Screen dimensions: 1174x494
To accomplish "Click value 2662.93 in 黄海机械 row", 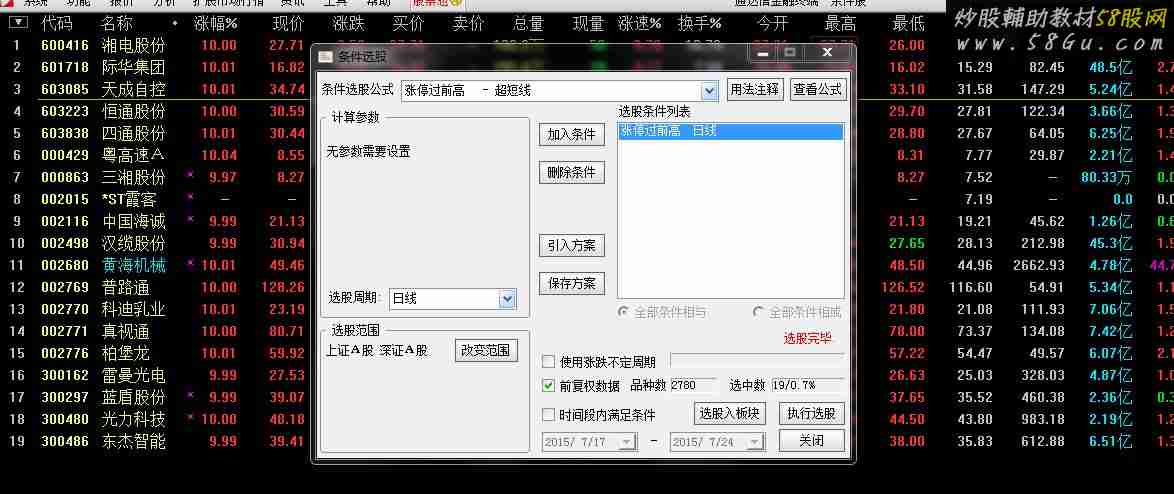I will coord(1038,266).
